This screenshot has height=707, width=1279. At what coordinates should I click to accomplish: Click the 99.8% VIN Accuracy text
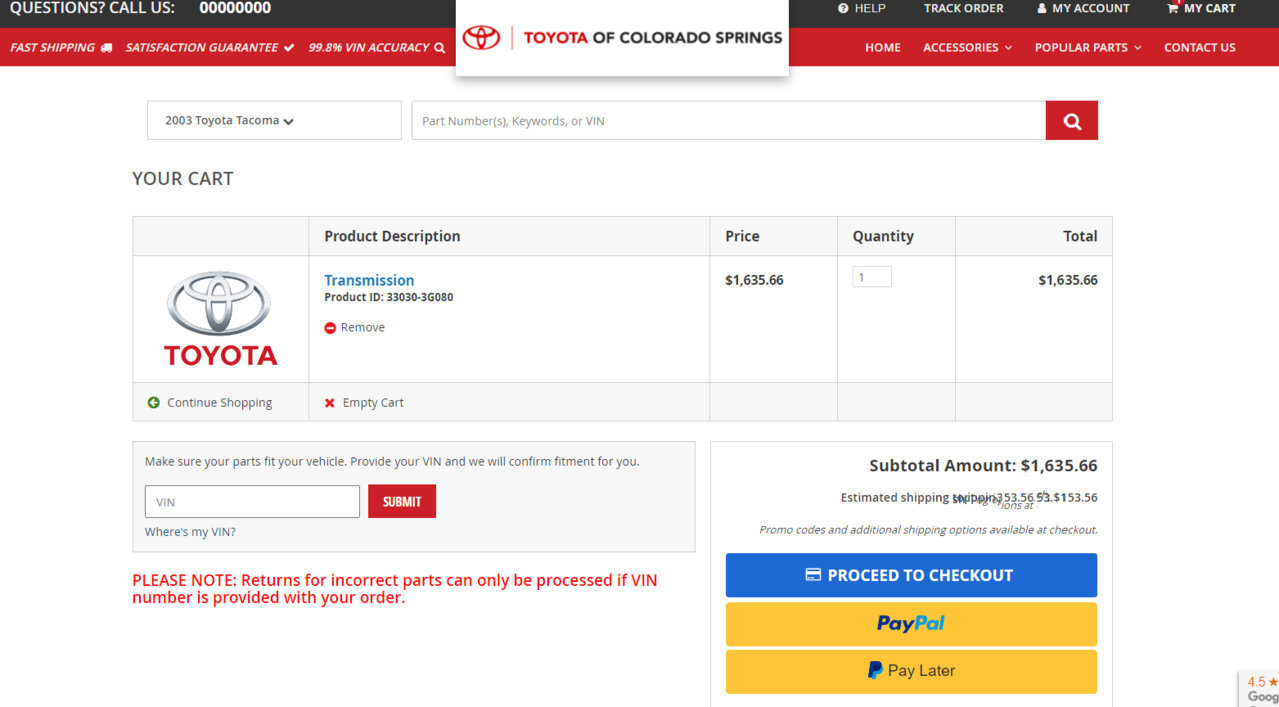coord(369,47)
